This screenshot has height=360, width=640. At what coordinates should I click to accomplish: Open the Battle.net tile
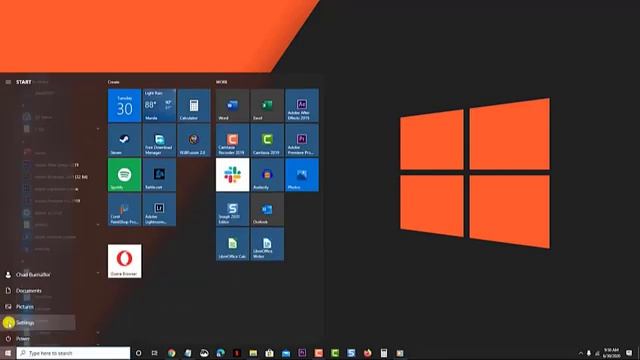(159, 175)
